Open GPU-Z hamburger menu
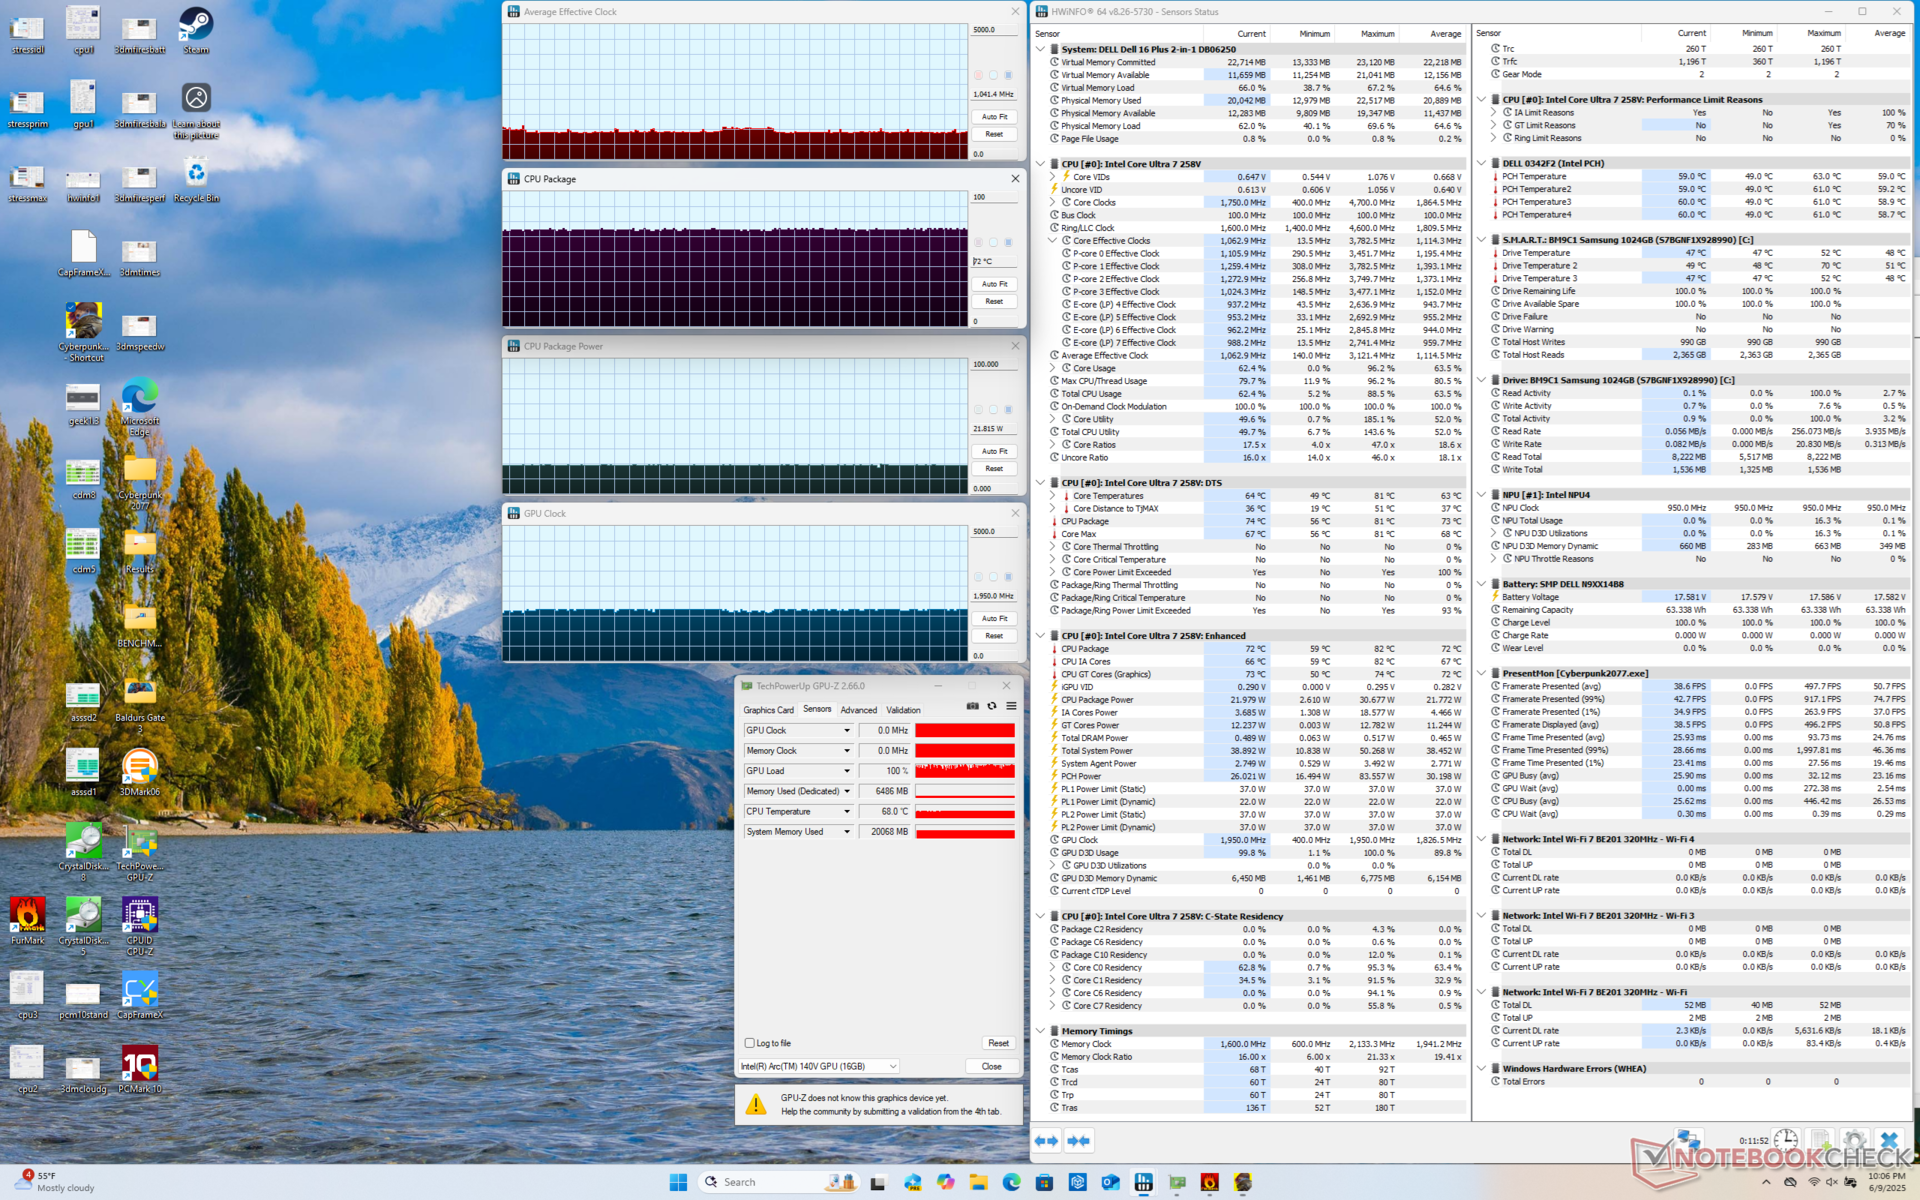Image resolution: width=1920 pixels, height=1200 pixels. click(x=1011, y=706)
